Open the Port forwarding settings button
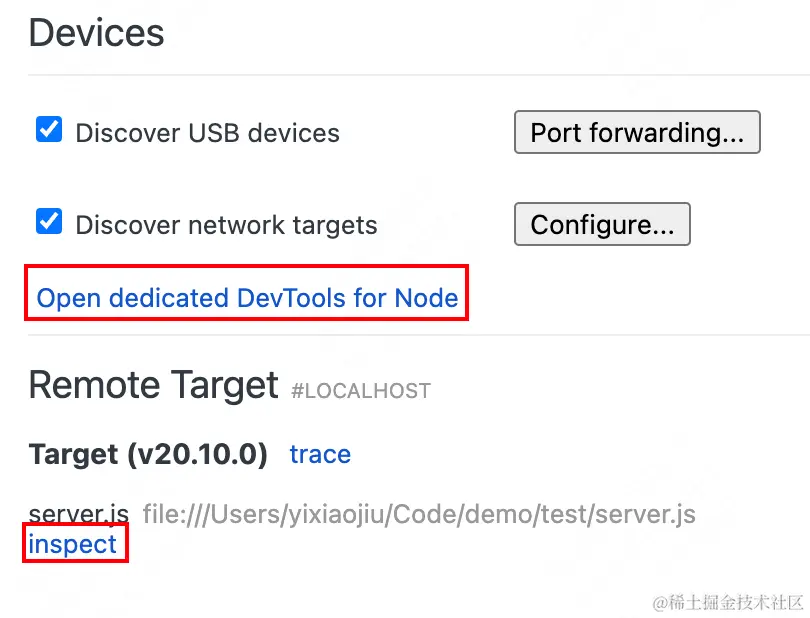 pyautogui.click(x=637, y=133)
